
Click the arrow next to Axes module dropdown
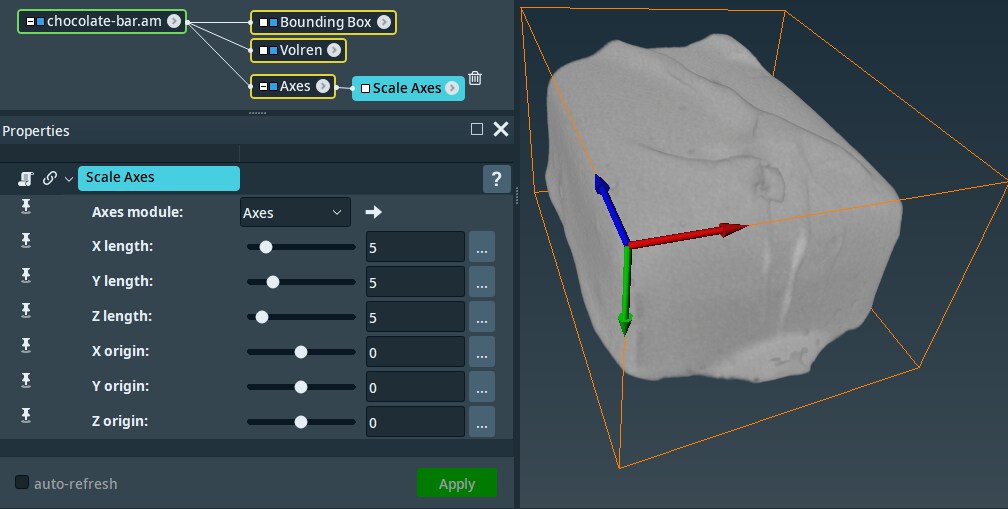click(x=373, y=212)
